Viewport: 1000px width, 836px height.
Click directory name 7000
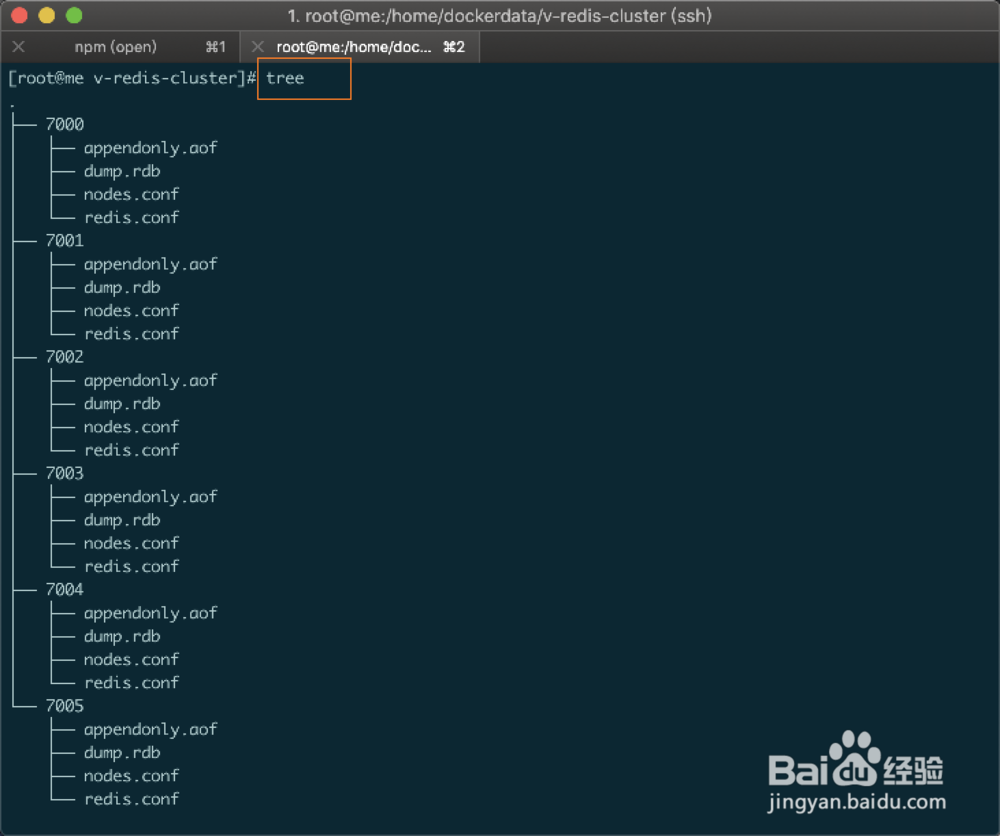[64, 124]
